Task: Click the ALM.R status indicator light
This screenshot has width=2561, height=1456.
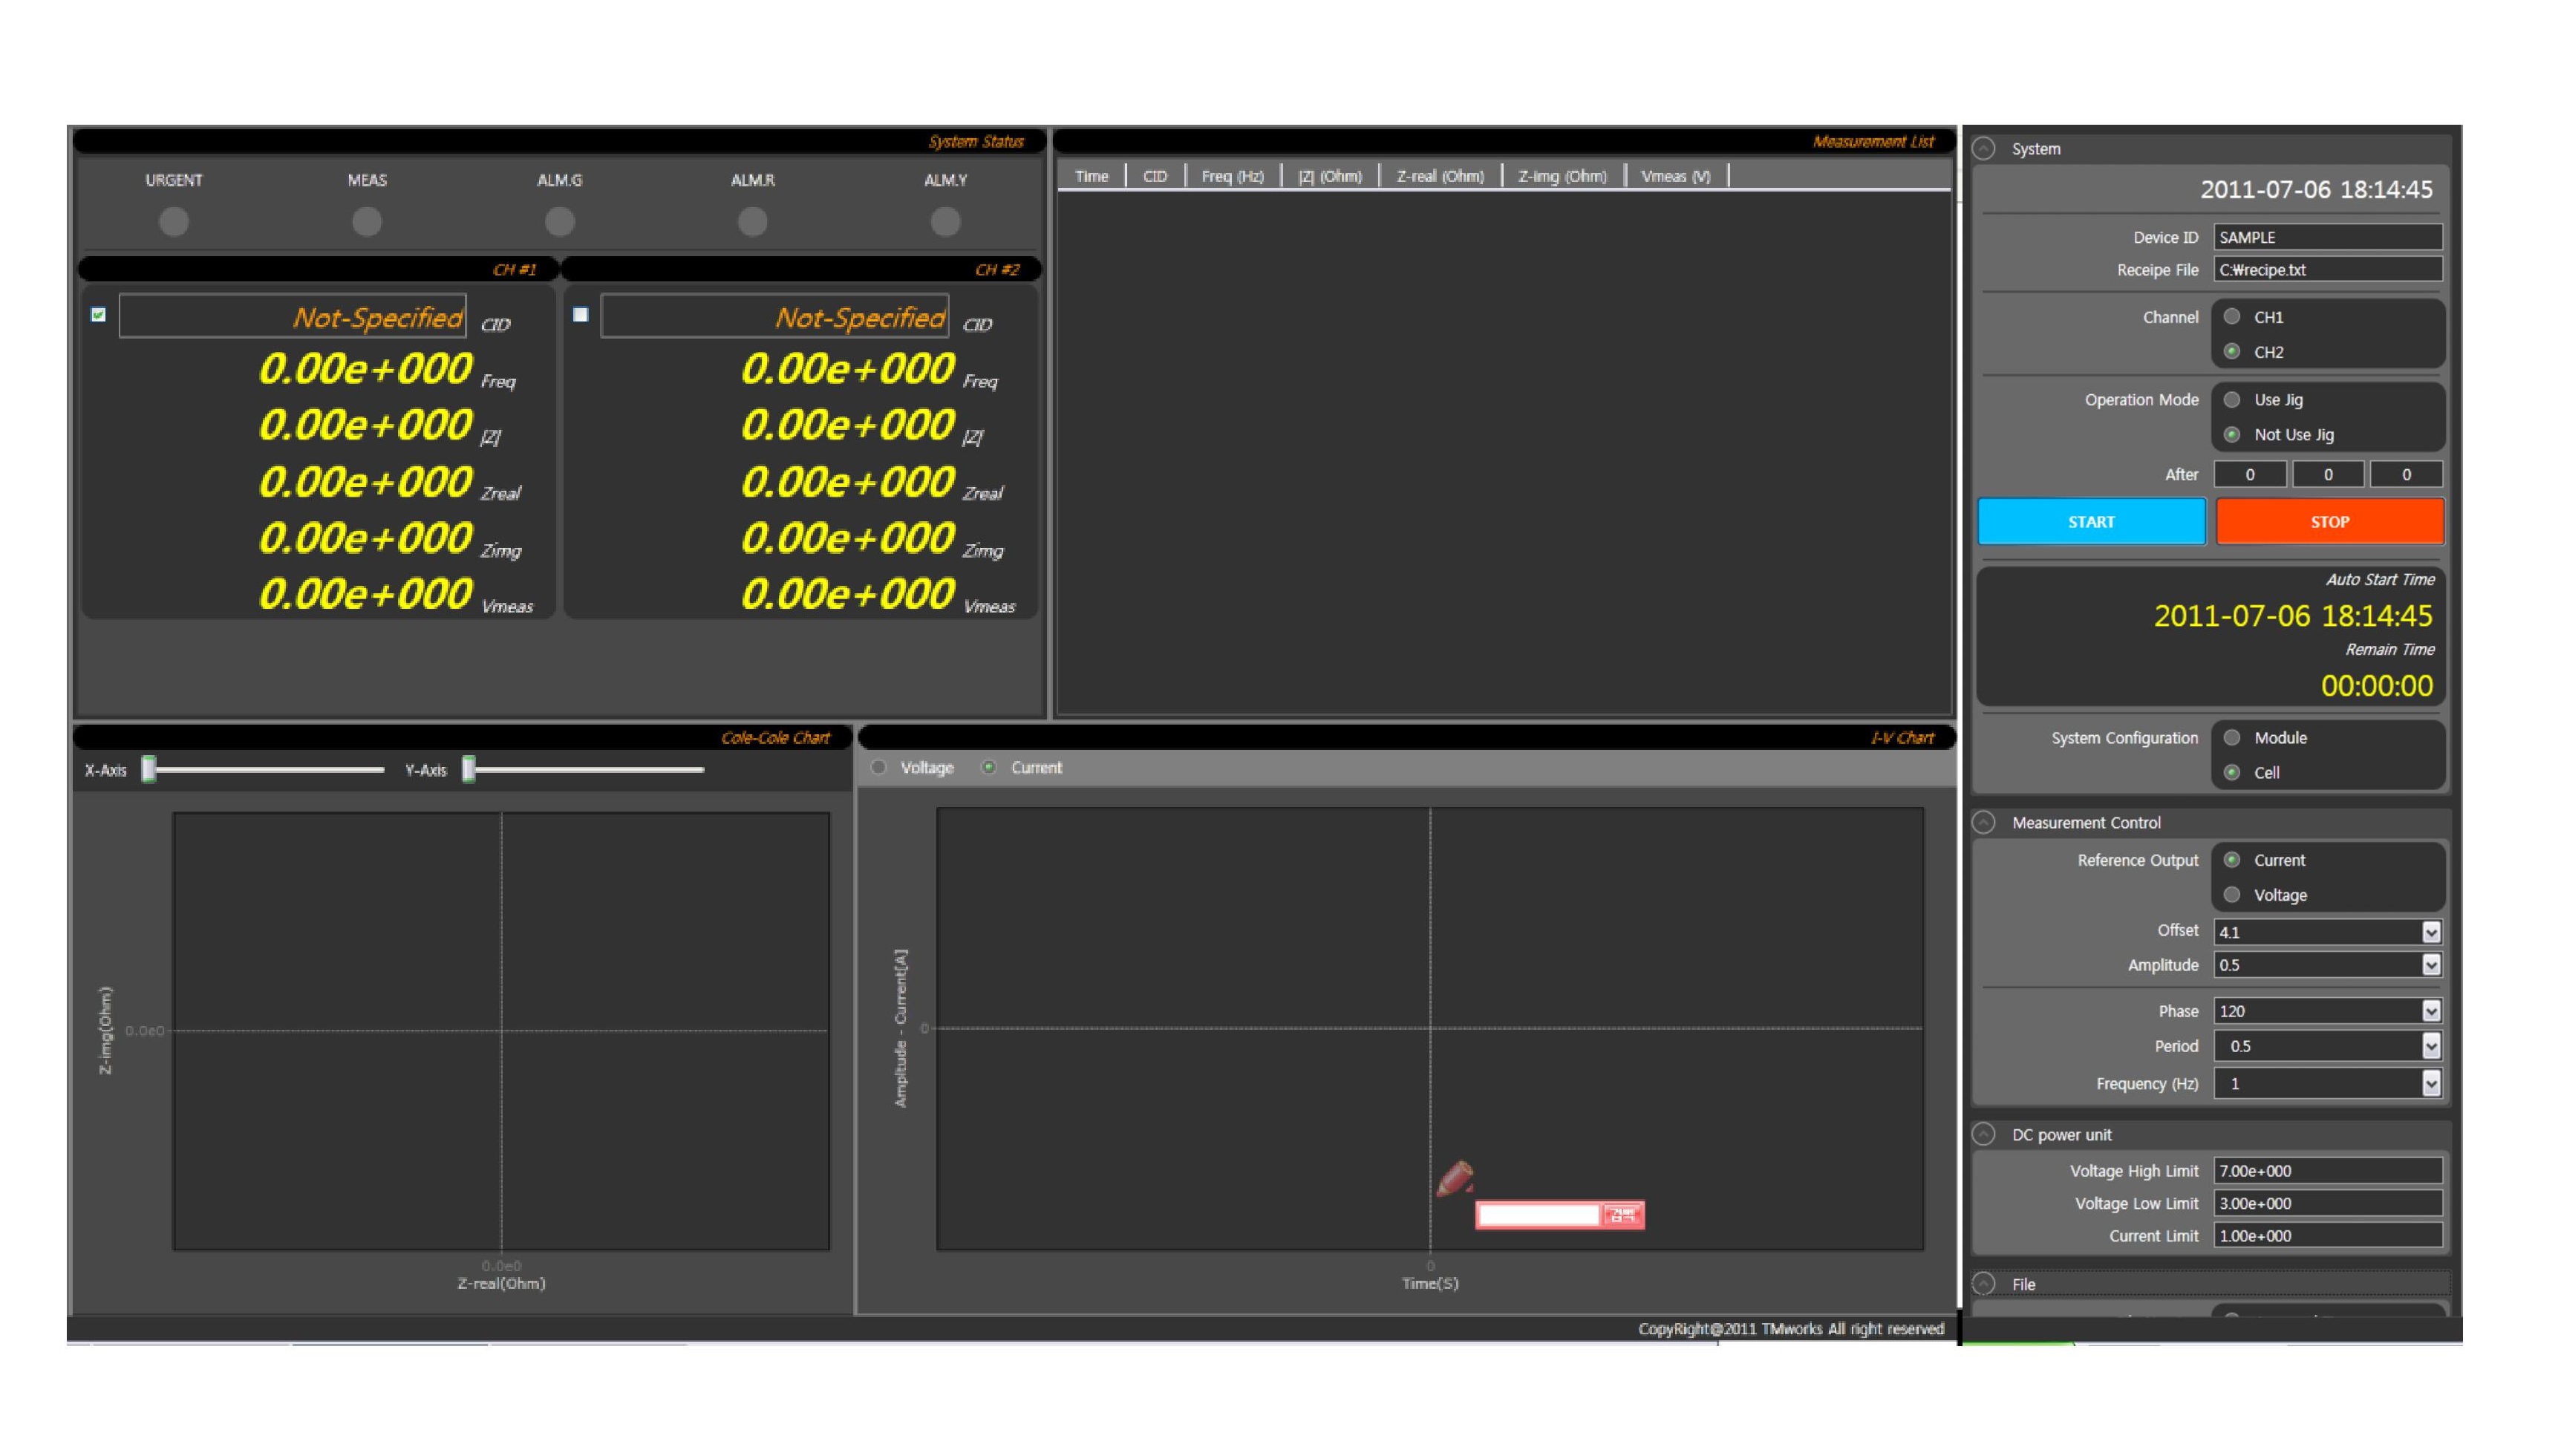Action: (752, 221)
